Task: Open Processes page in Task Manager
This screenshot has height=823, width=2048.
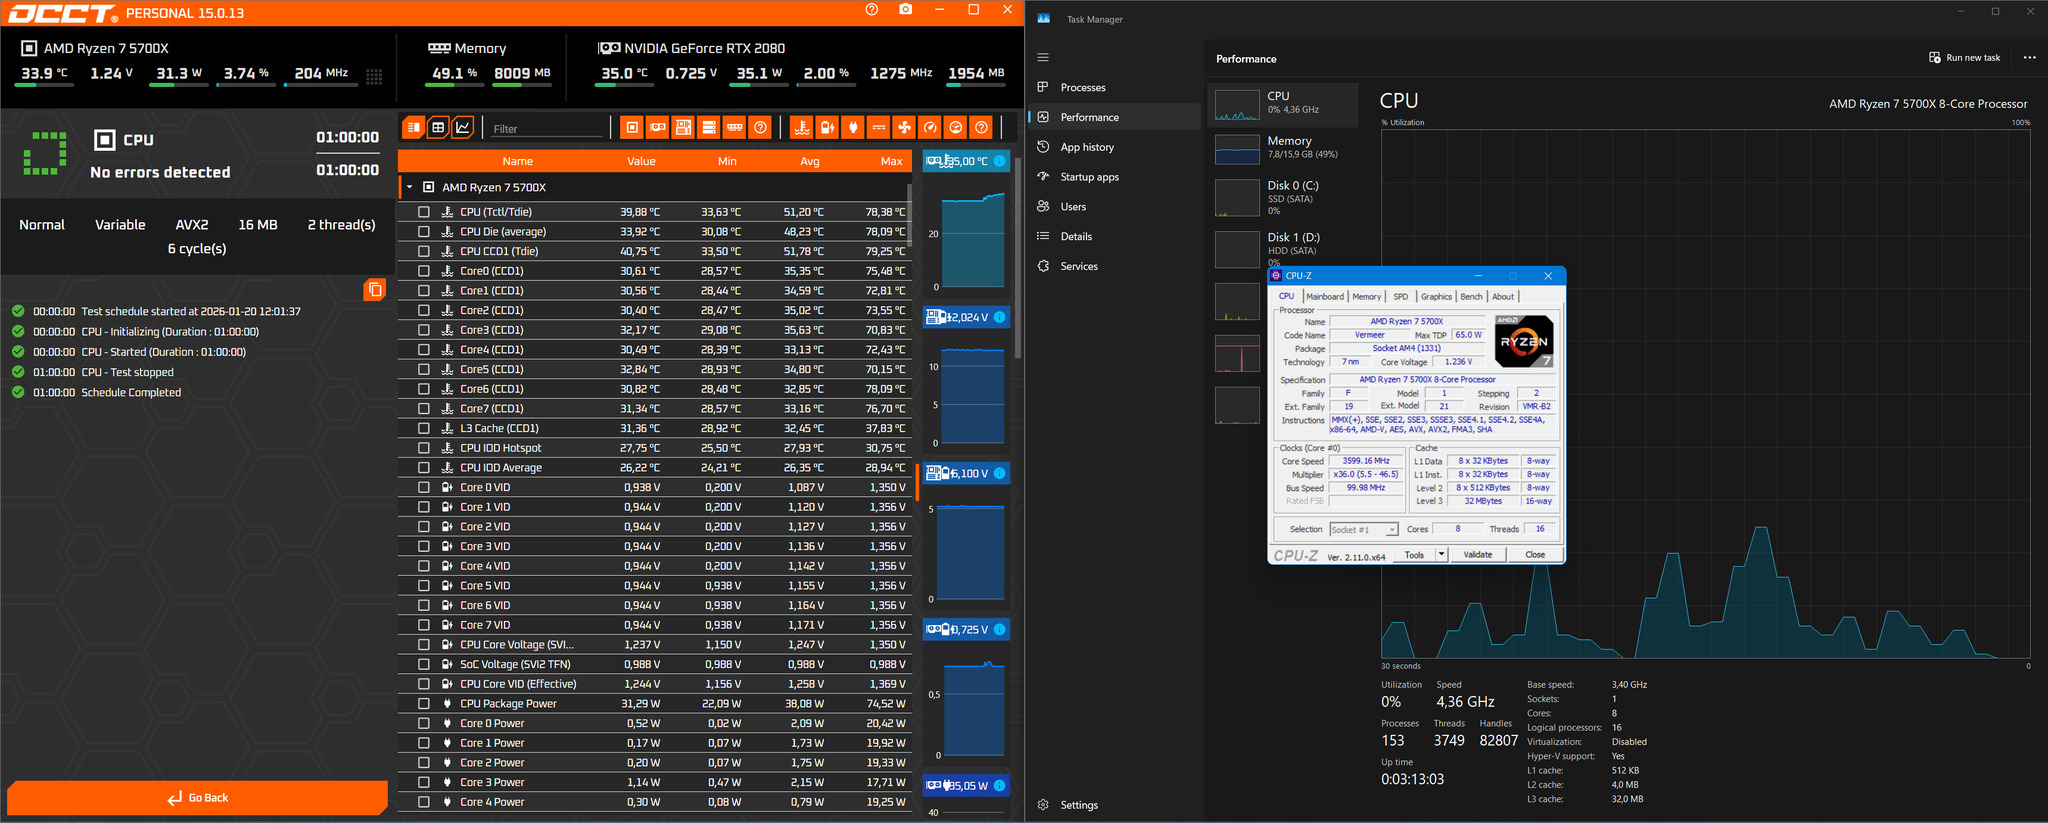Action: (x=1115, y=88)
